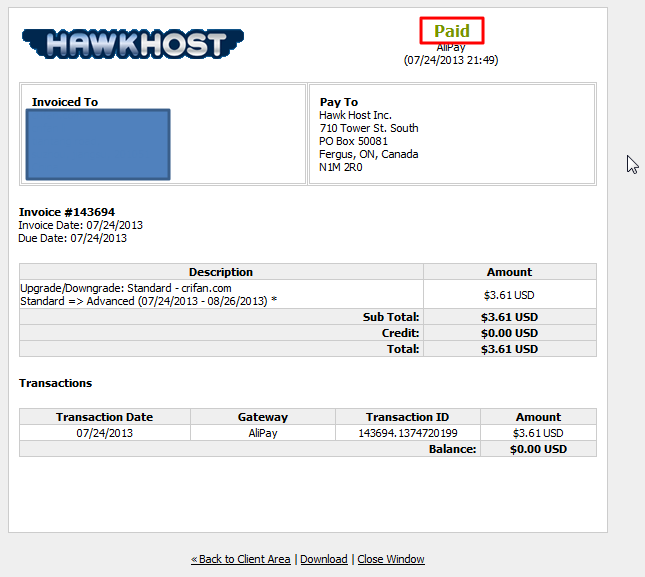Image resolution: width=645 pixels, height=577 pixels.
Task: Open the Download link
Action: pos(324,559)
